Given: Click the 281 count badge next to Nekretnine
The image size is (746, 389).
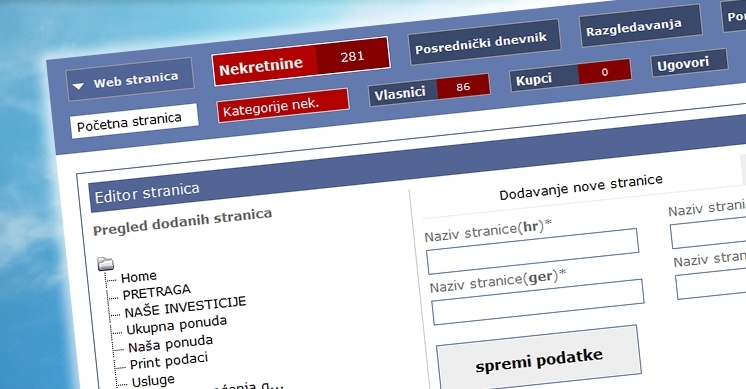Looking at the screenshot, I should pos(353,56).
